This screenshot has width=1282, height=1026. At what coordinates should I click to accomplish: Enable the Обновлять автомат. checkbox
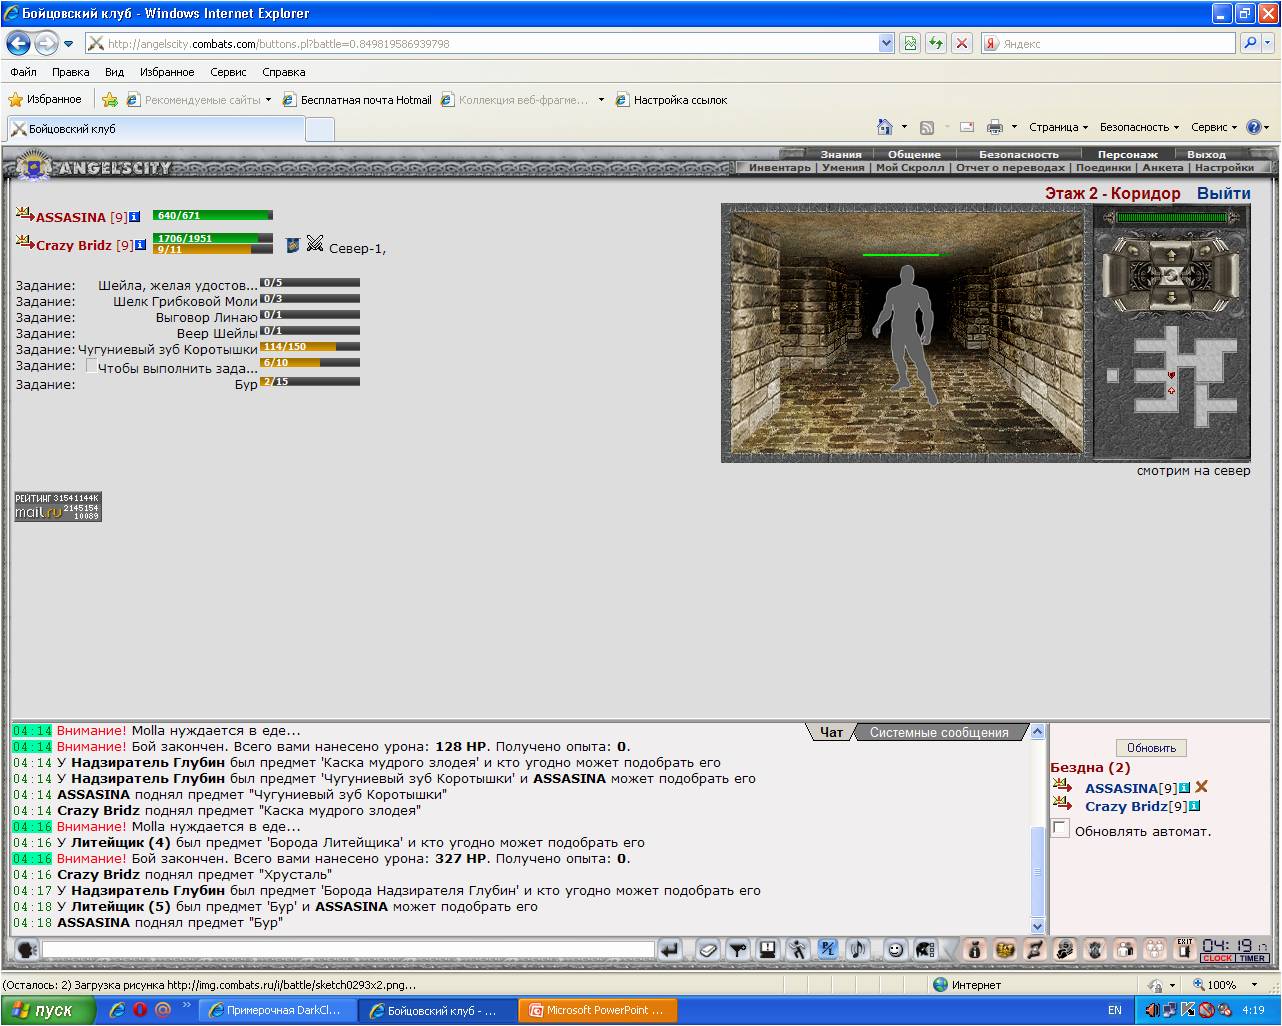point(1060,828)
